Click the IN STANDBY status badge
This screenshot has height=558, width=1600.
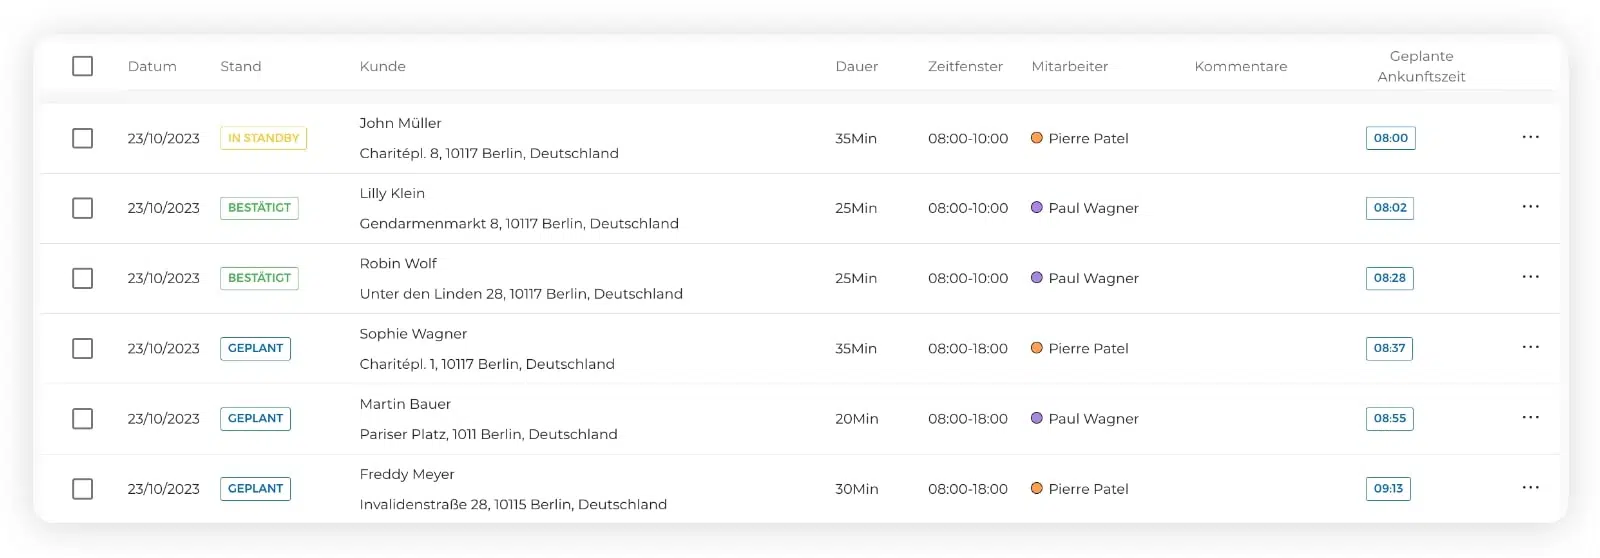[263, 138]
